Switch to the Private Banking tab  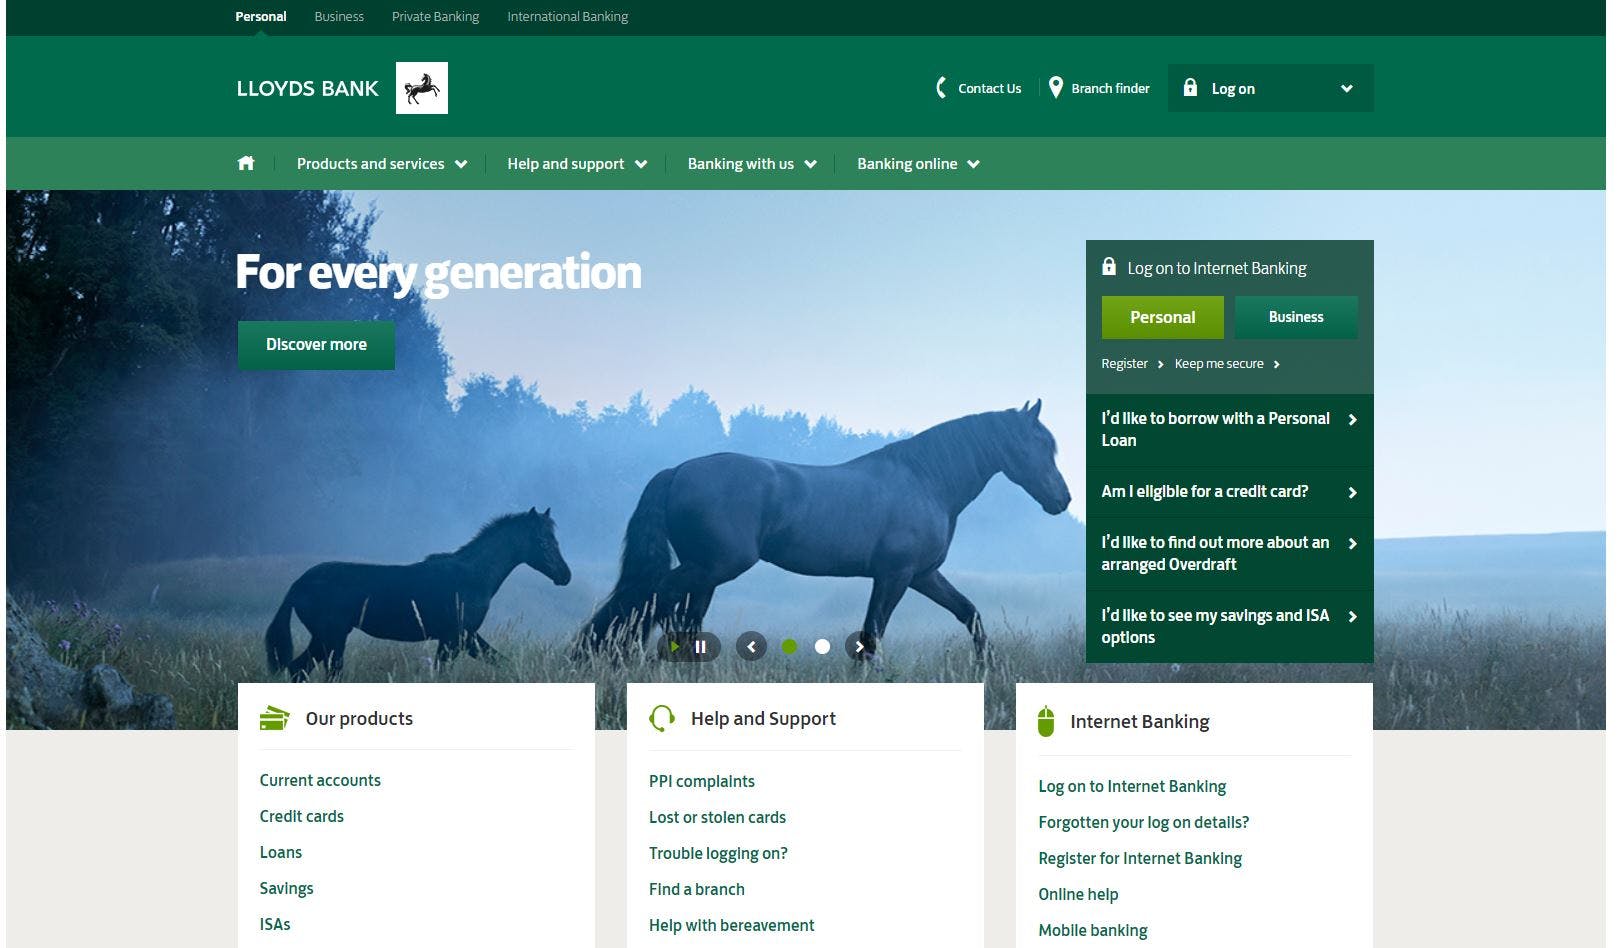[x=435, y=16]
